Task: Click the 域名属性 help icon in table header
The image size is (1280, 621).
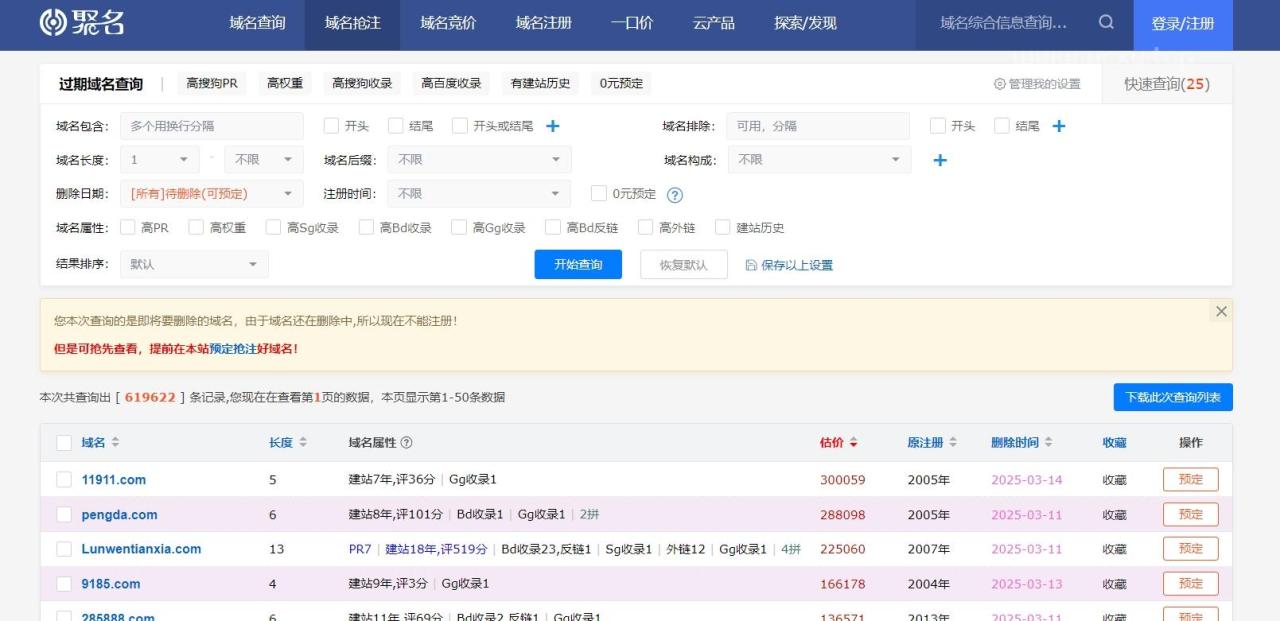Action: [406, 442]
